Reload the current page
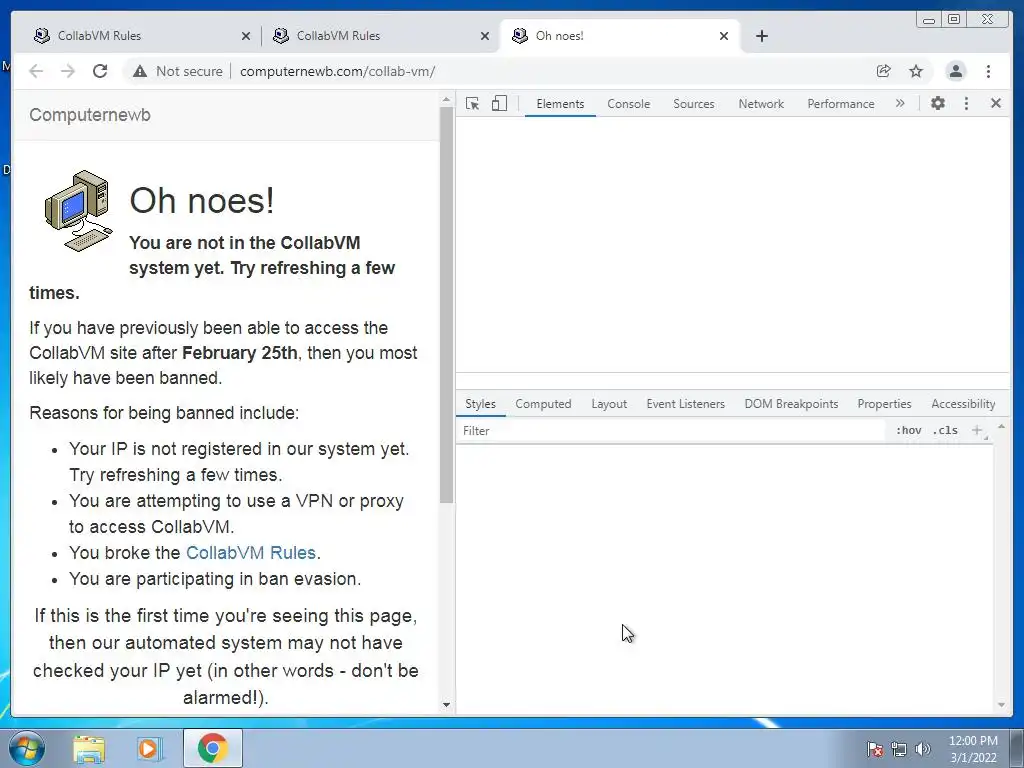1024x768 pixels. tap(100, 71)
